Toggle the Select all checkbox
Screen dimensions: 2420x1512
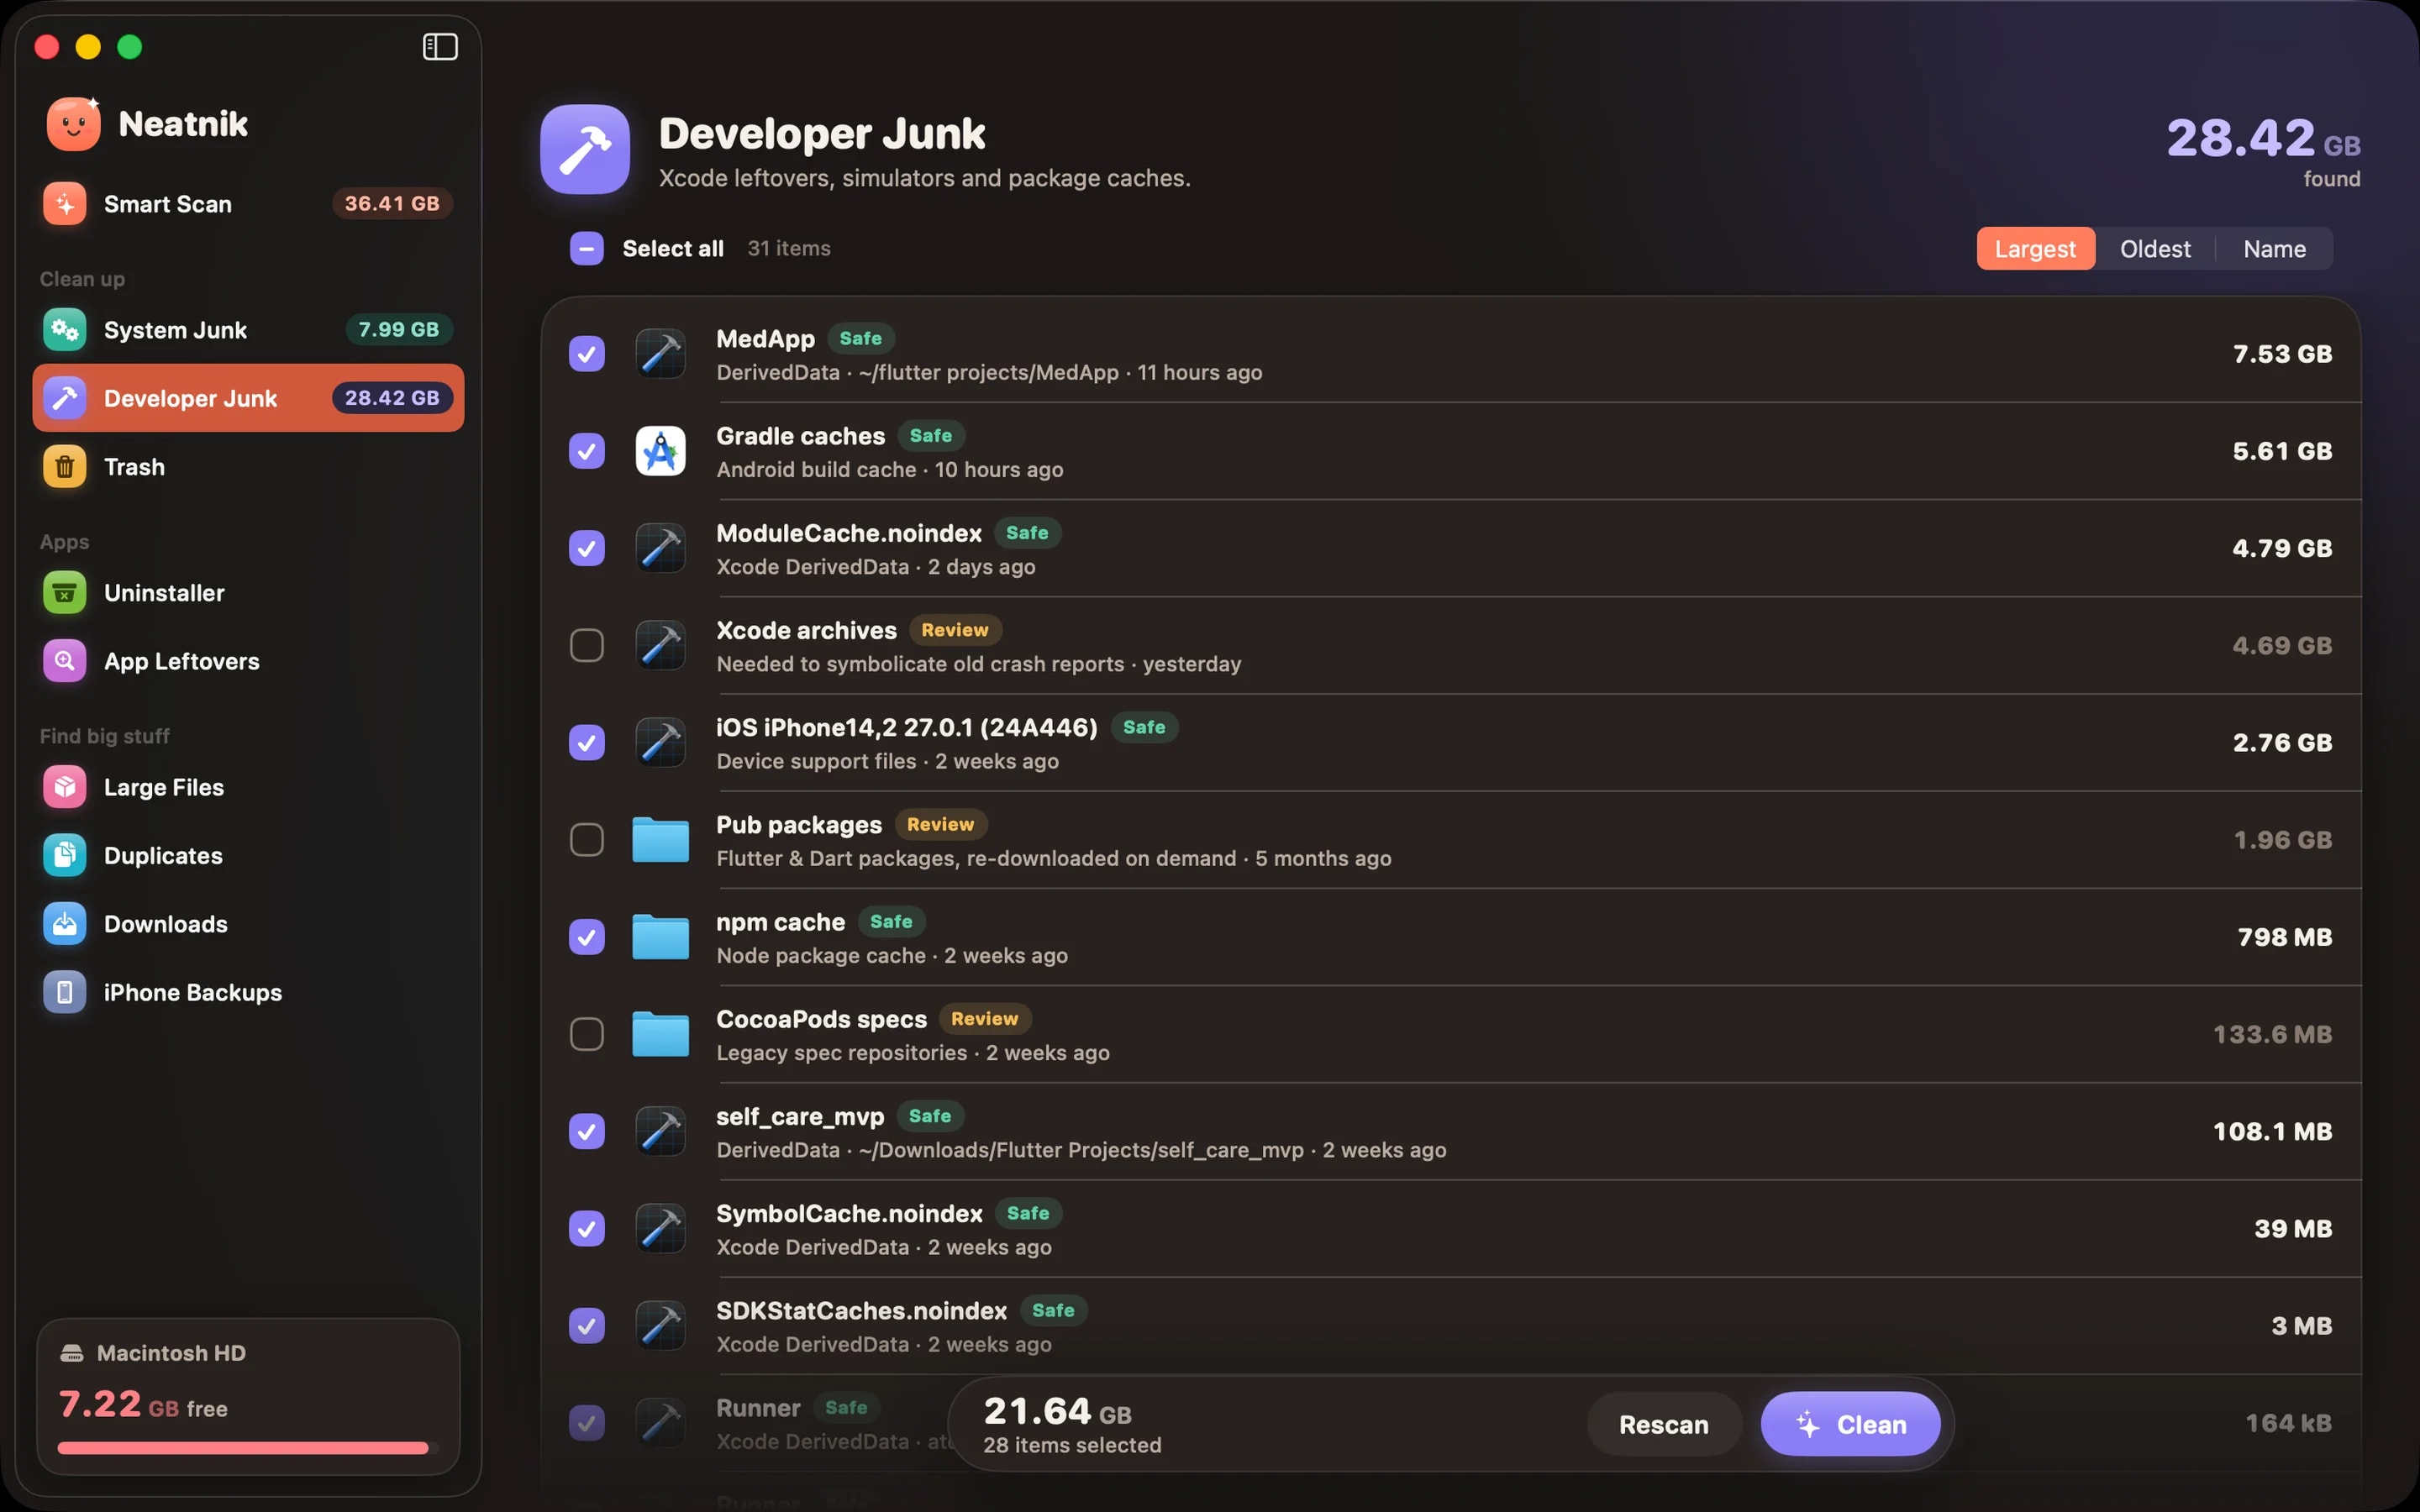point(587,248)
